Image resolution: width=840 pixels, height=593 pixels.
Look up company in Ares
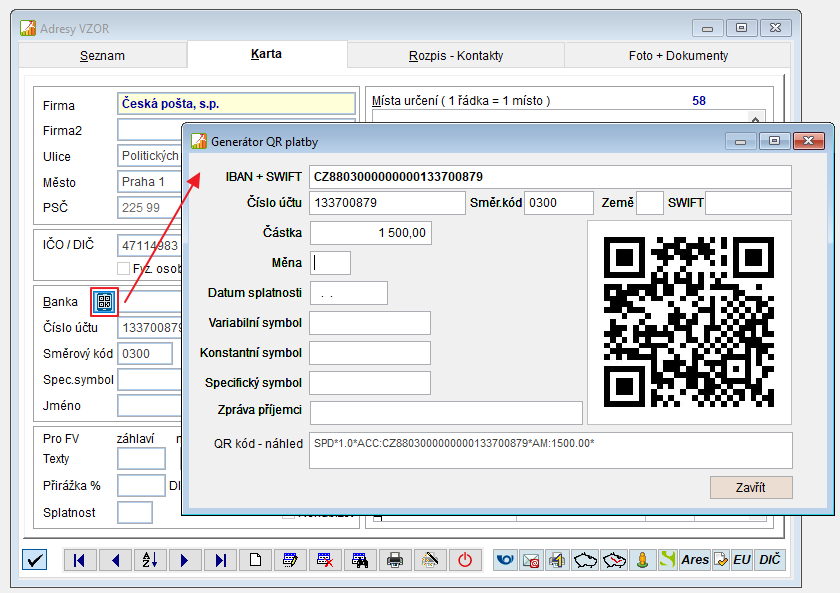coord(695,560)
